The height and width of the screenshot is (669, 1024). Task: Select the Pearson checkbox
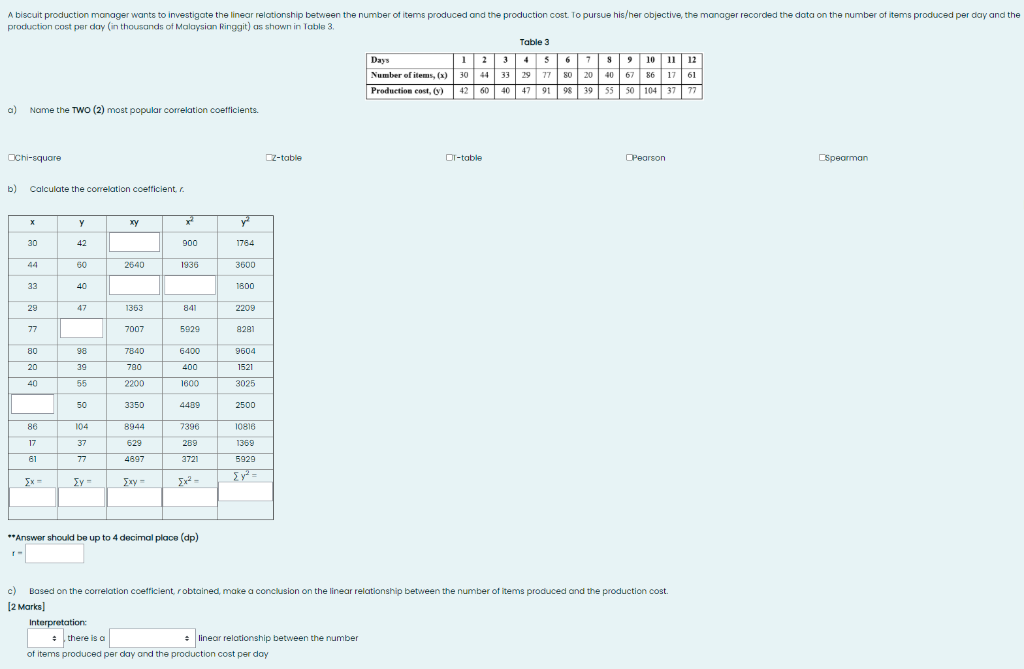click(x=629, y=157)
